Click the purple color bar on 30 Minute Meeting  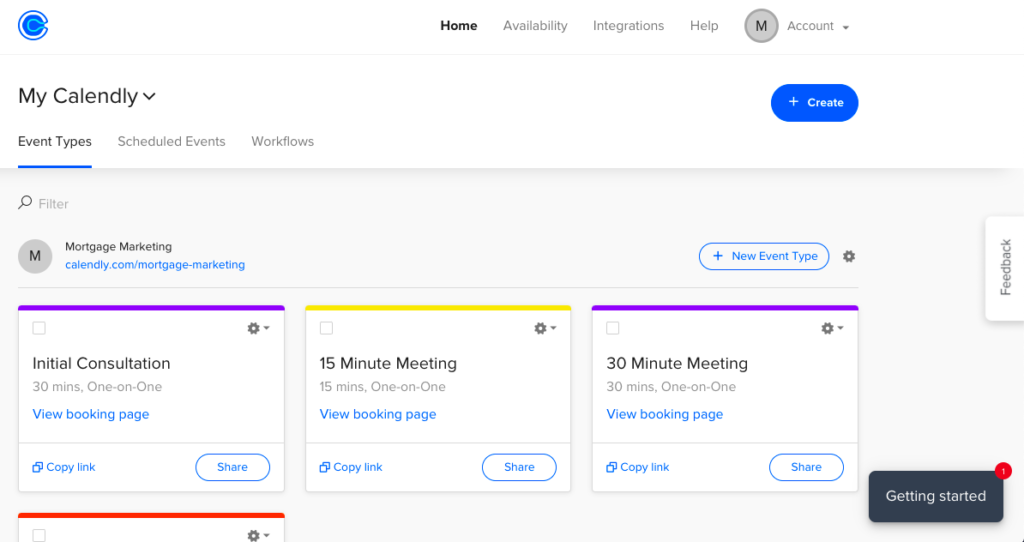(725, 308)
